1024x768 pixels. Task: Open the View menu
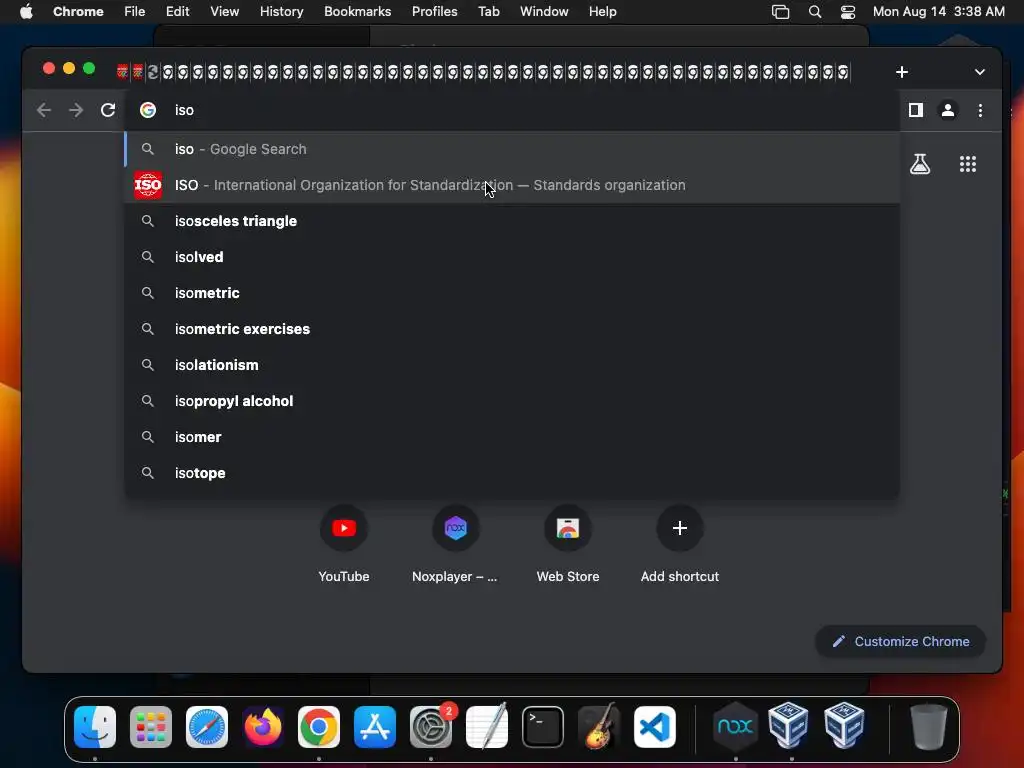coord(225,12)
